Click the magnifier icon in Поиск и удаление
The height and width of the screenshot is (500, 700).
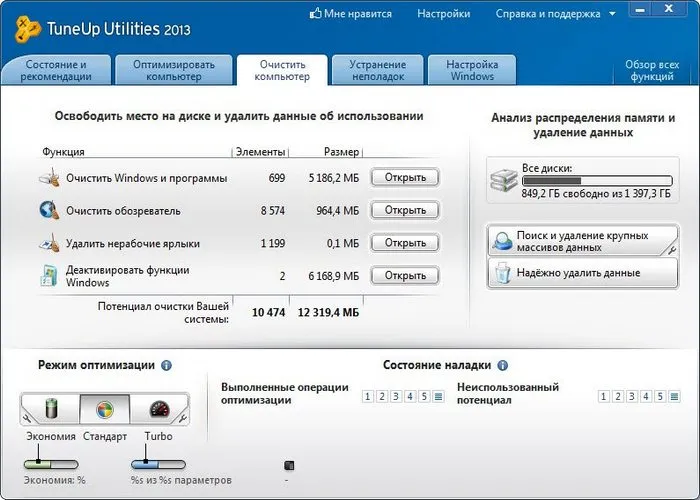503,241
